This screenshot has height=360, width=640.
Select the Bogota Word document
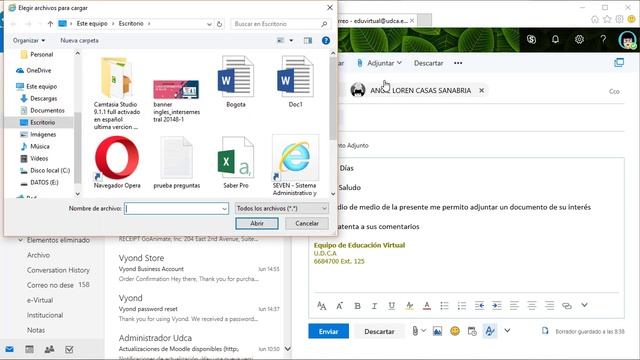236,82
